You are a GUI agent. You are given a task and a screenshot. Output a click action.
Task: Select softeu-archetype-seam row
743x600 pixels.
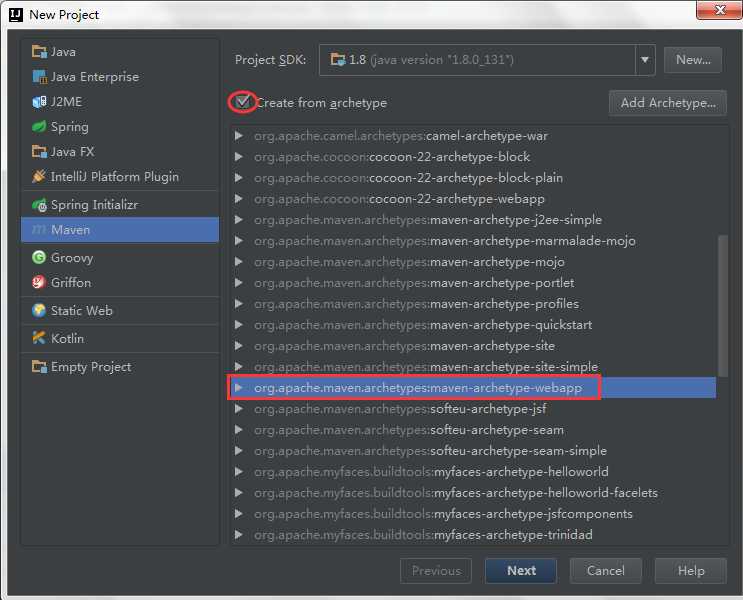pyautogui.click(x=474, y=430)
